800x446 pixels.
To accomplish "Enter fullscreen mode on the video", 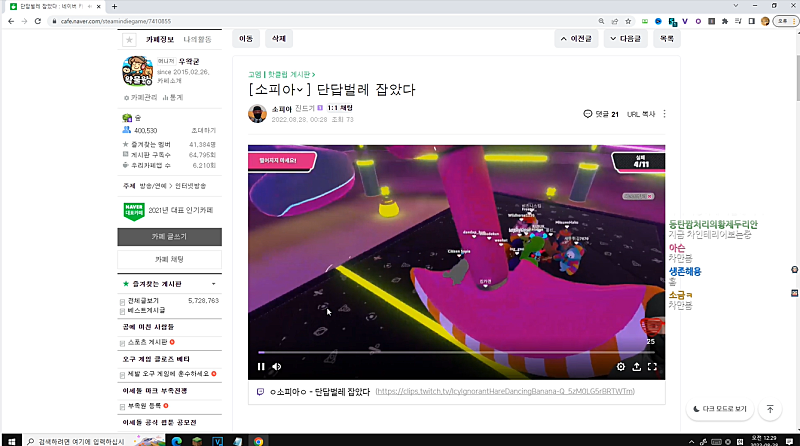I will tap(652, 366).
